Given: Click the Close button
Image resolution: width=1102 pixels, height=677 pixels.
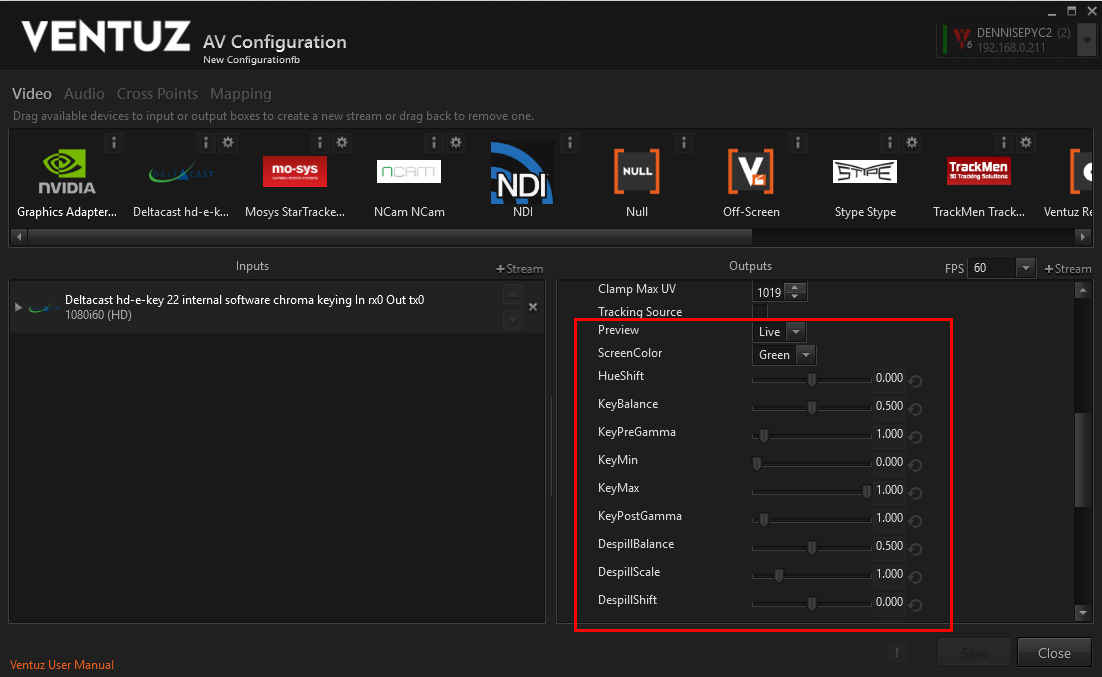Looking at the screenshot, I should click(1054, 653).
